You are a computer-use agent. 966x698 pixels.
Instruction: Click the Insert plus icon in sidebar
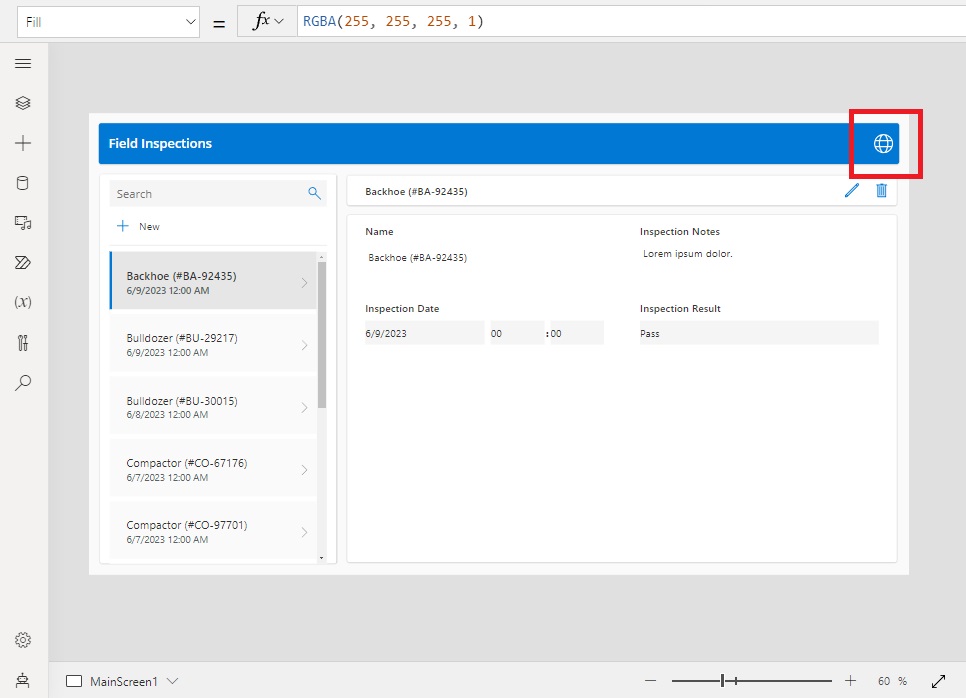click(x=23, y=143)
